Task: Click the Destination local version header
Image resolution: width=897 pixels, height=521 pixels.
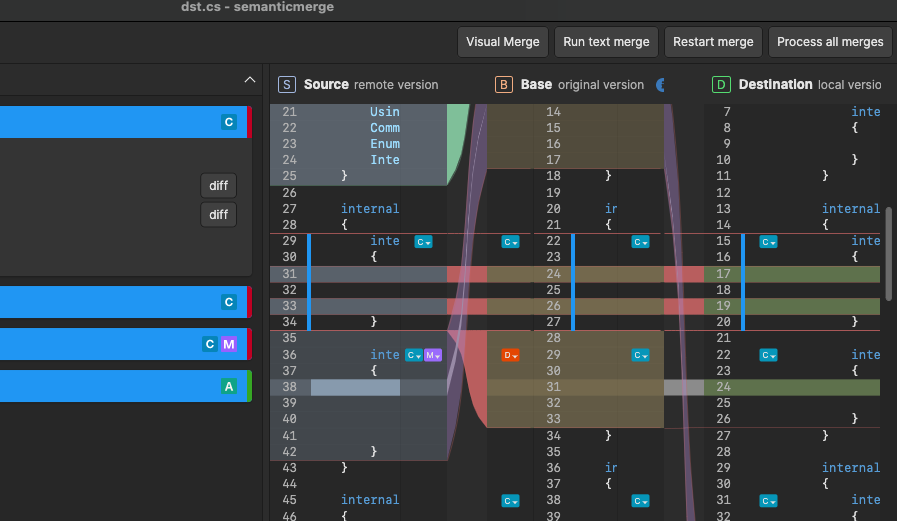Action: 810,85
